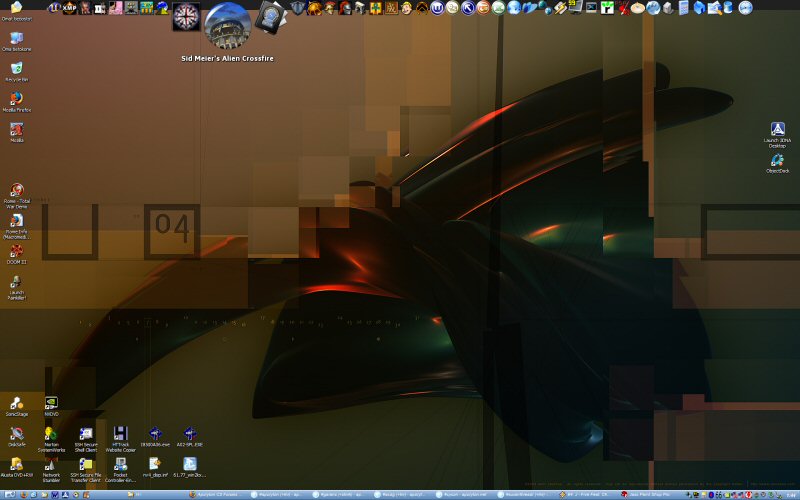Open the Mozilla desktop shortcut
This screenshot has height=500, width=800.
tap(16, 130)
